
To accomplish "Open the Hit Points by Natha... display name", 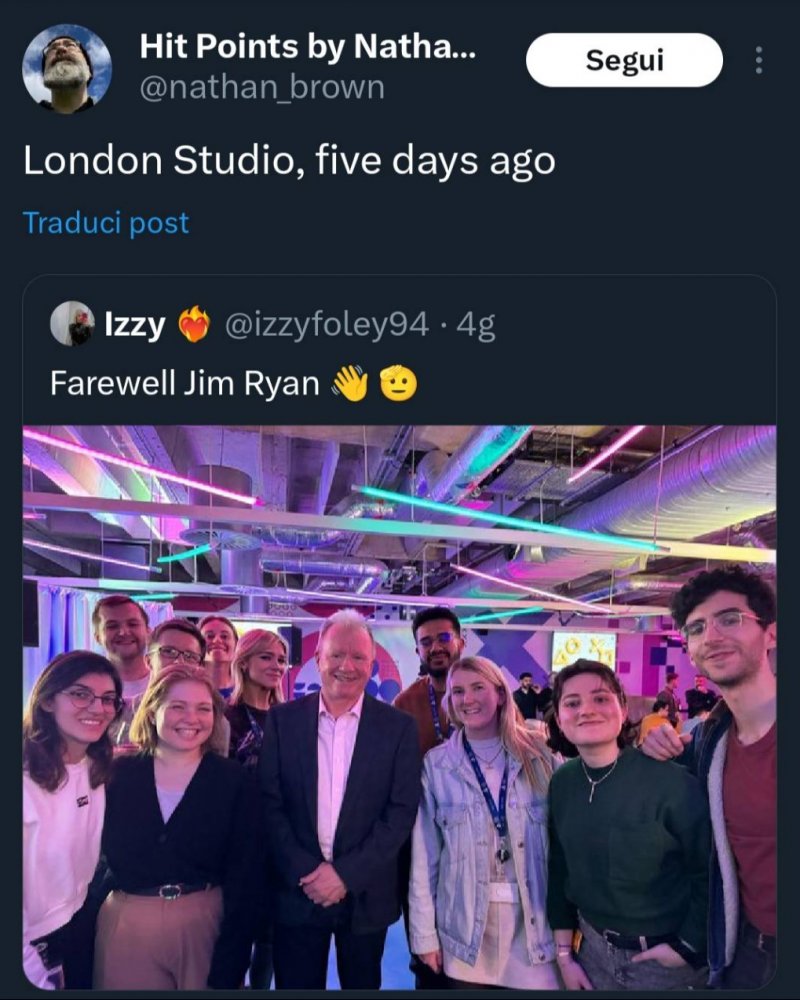I will (x=308, y=45).
